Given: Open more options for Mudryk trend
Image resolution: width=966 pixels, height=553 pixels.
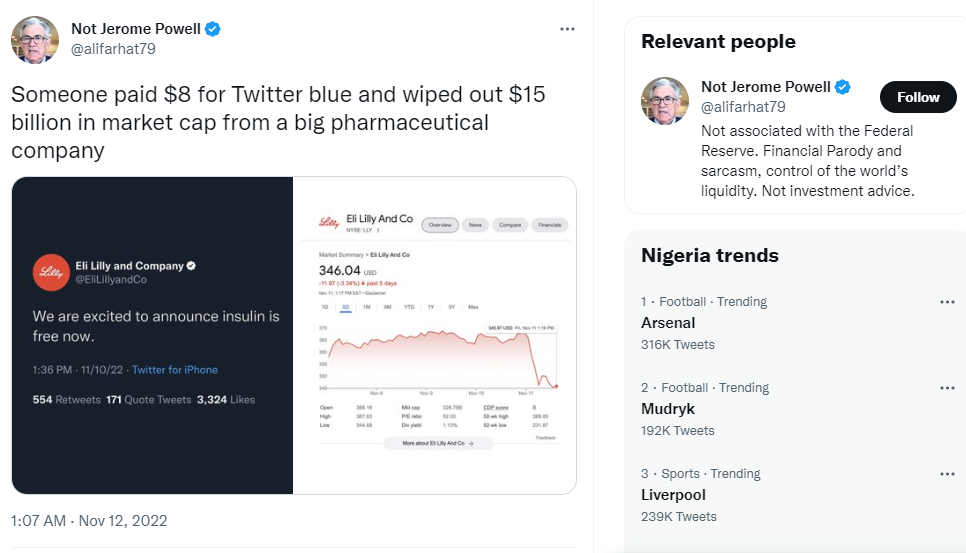Looking at the screenshot, I should (x=946, y=388).
